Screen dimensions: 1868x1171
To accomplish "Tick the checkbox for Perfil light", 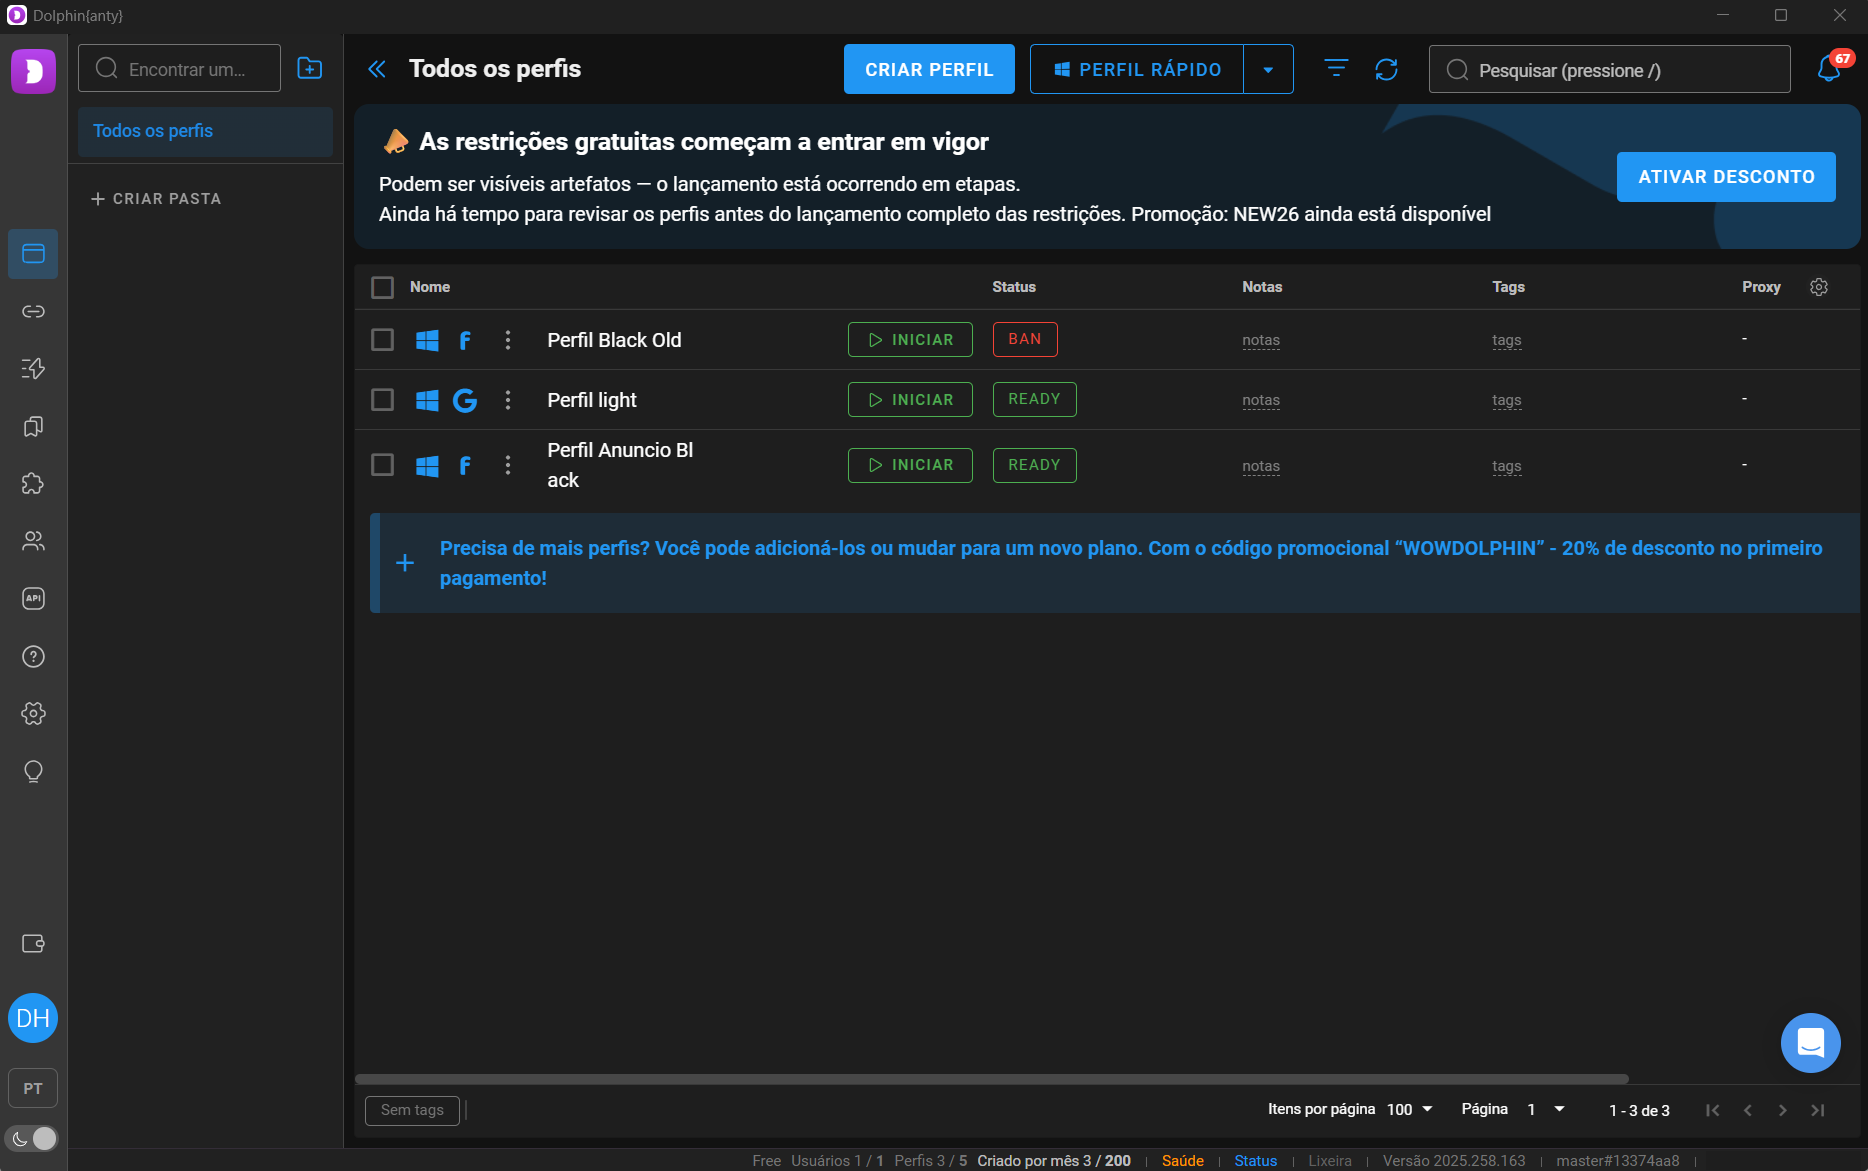I will tap(382, 400).
